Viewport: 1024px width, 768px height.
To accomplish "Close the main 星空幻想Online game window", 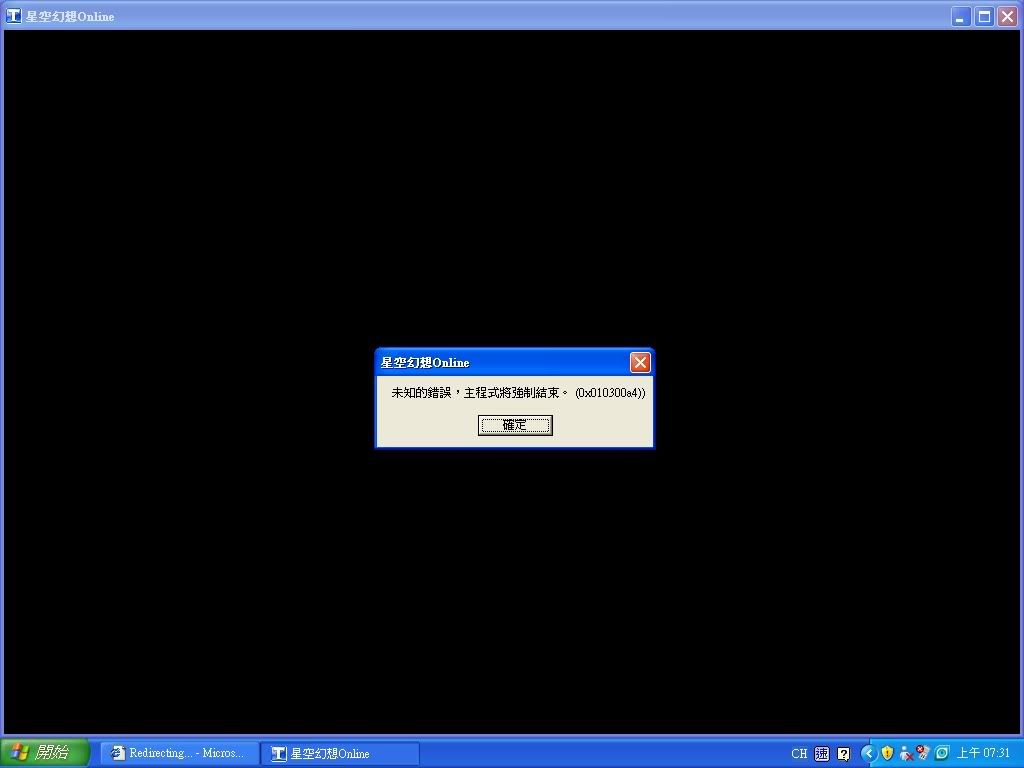I will tap(1007, 16).
